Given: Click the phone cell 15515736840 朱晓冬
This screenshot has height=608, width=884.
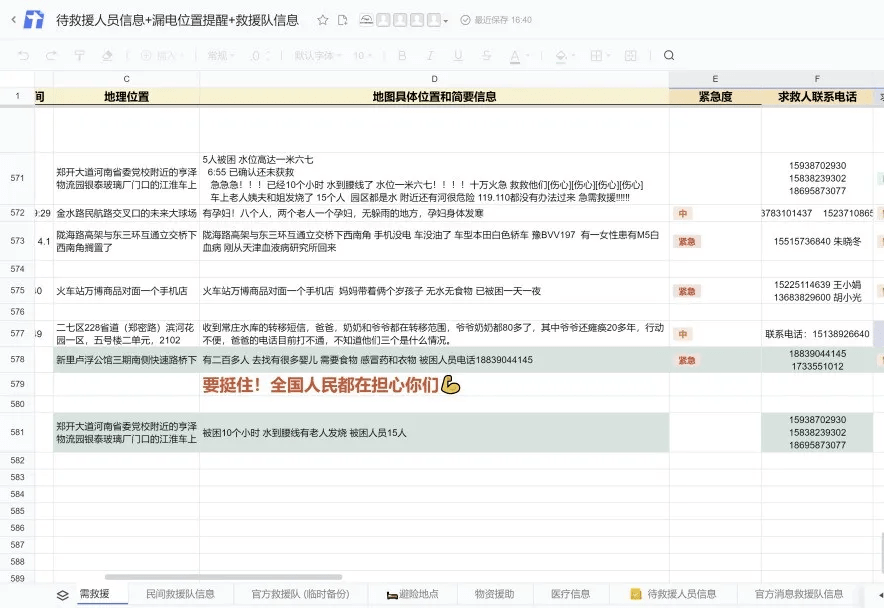Looking at the screenshot, I should point(817,241).
